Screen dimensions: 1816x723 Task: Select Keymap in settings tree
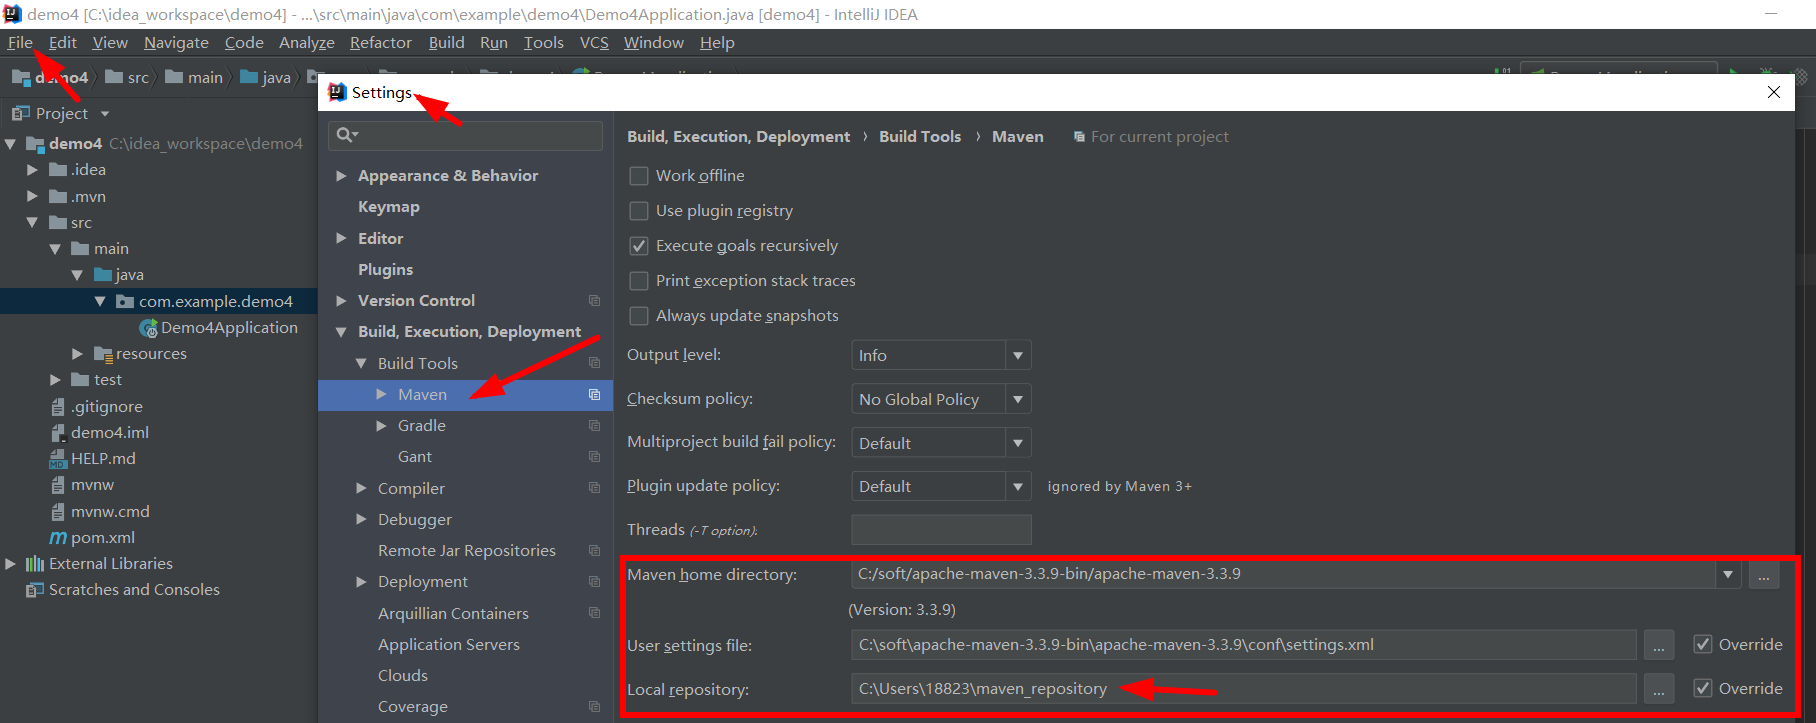tap(388, 207)
